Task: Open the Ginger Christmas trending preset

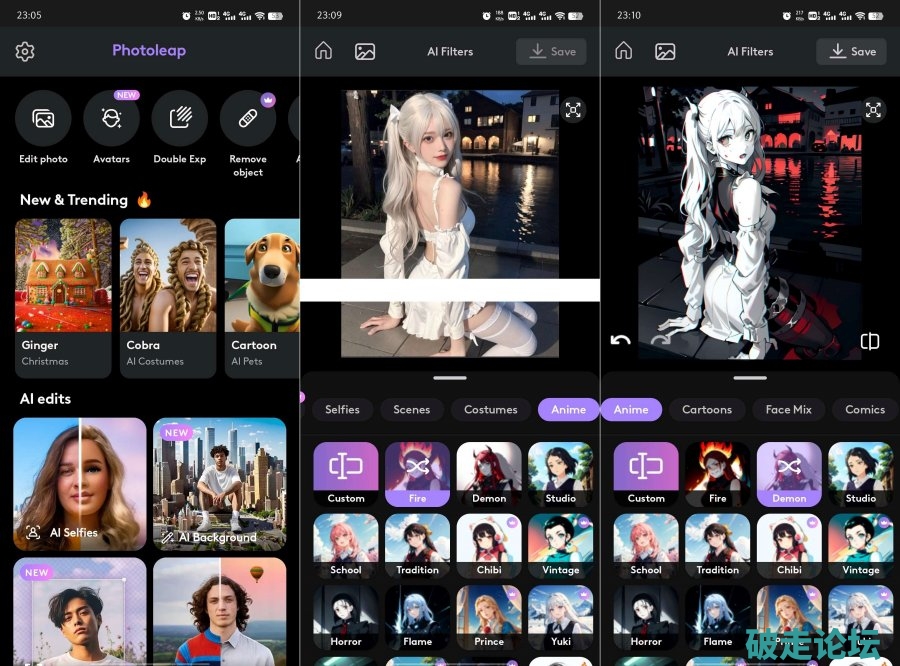Action: click(x=63, y=297)
